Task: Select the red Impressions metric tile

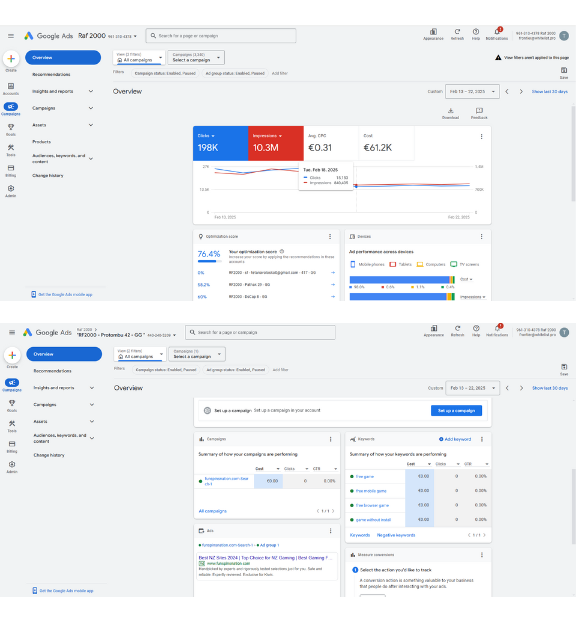Action: [x=276, y=143]
